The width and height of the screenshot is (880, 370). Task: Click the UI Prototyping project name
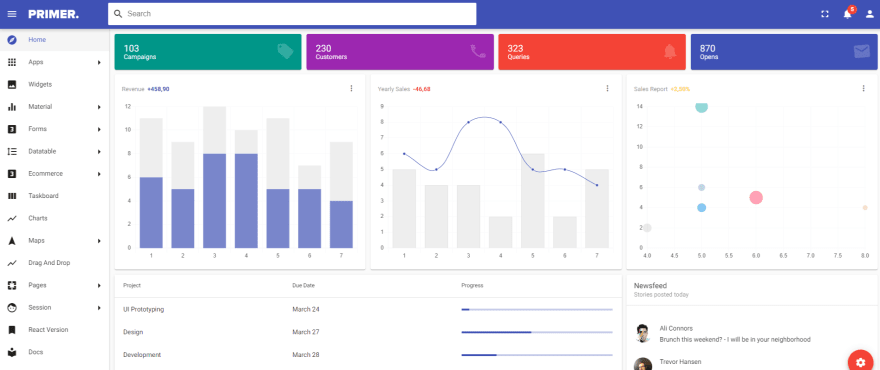point(144,309)
